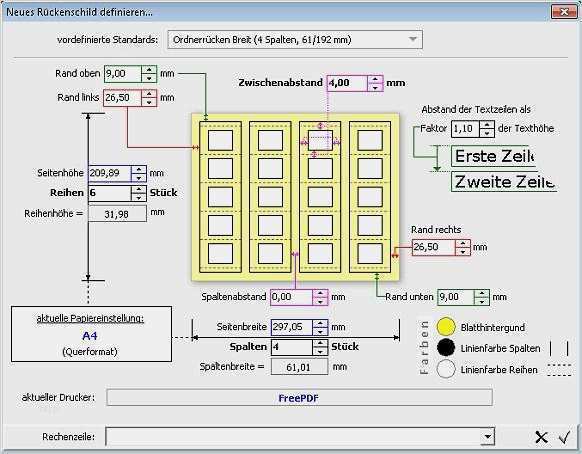Viewport: 582px width, 454px height.
Task: Increase Rand unten value with up arrow
Action: pyautogui.click(x=482, y=293)
